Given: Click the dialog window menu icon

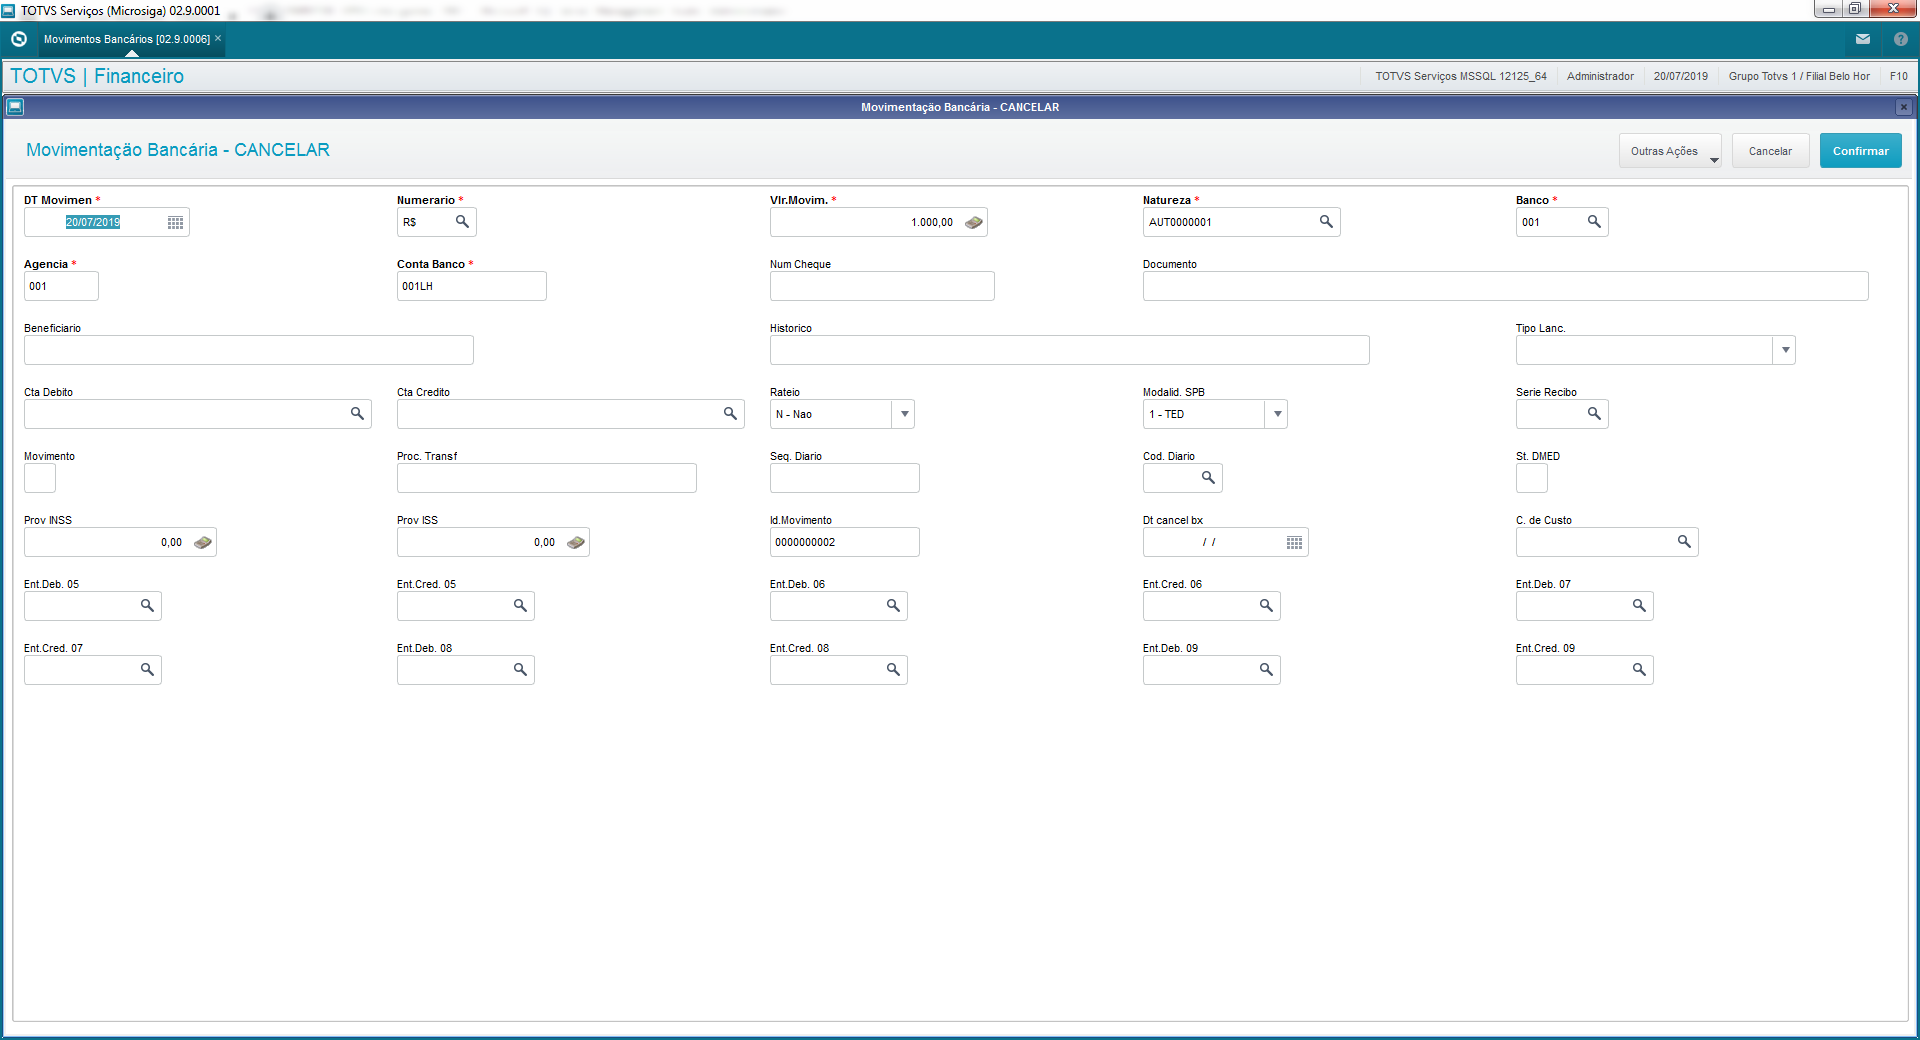Looking at the screenshot, I should [x=15, y=106].
